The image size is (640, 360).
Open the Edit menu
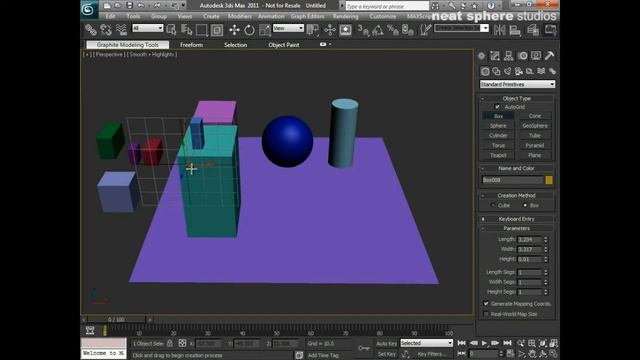coord(110,17)
